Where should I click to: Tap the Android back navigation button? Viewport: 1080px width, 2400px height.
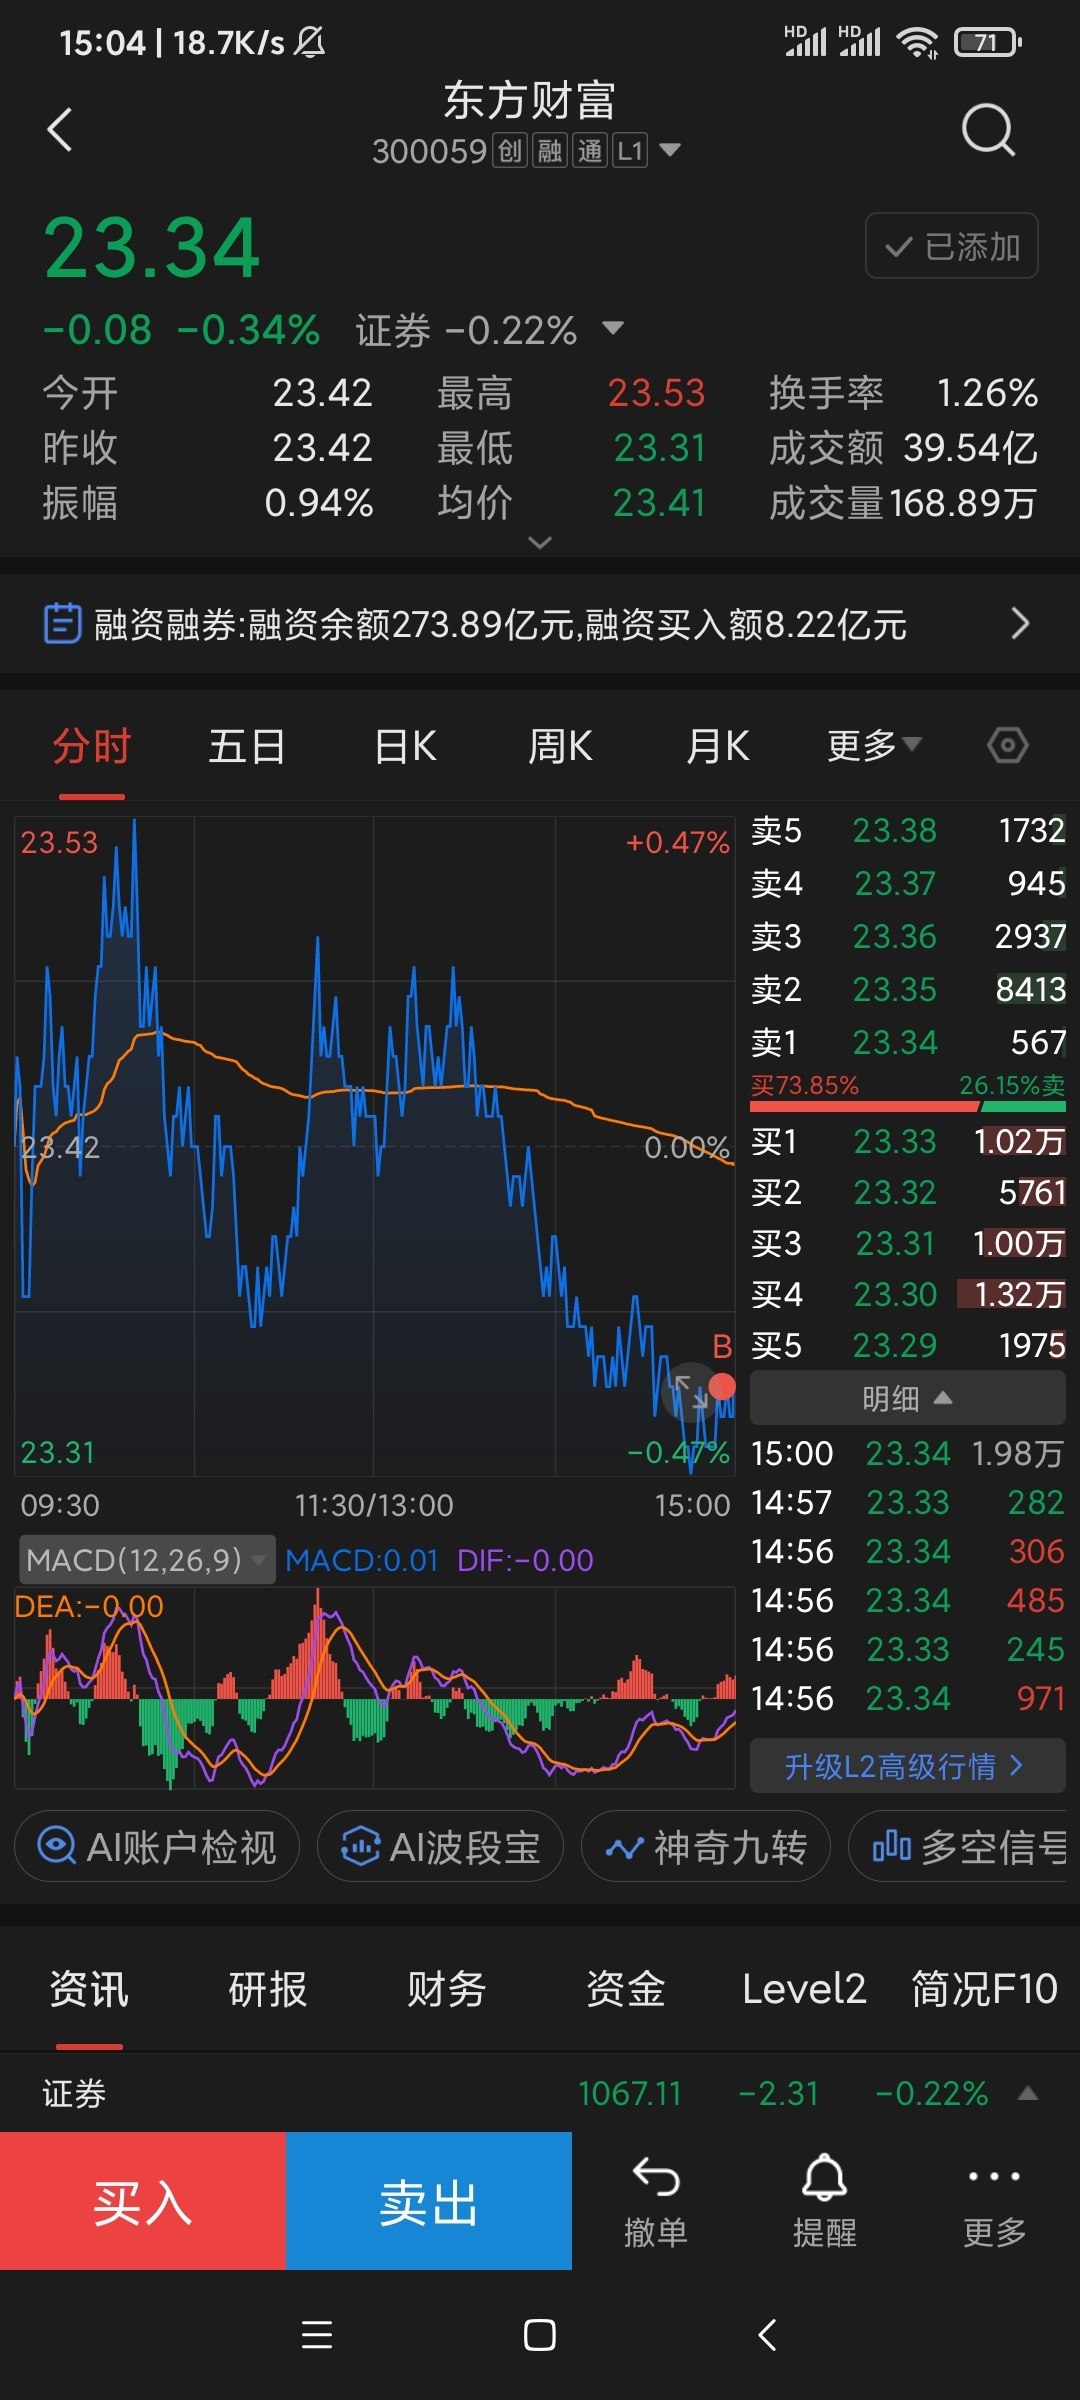(767, 2335)
